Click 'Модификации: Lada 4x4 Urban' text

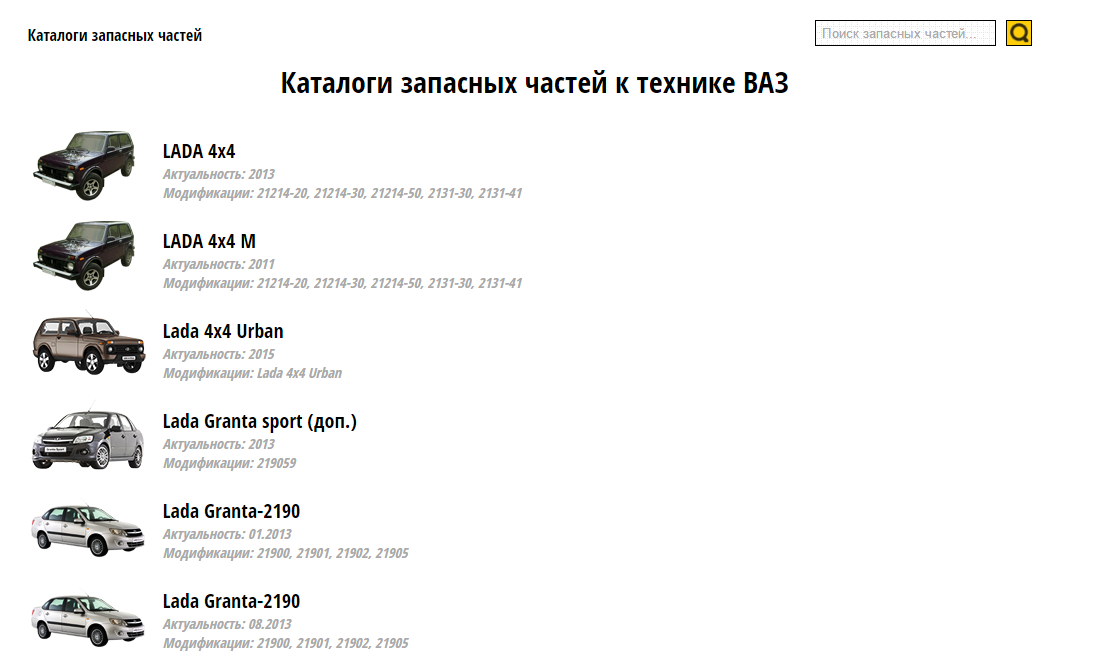tap(252, 373)
